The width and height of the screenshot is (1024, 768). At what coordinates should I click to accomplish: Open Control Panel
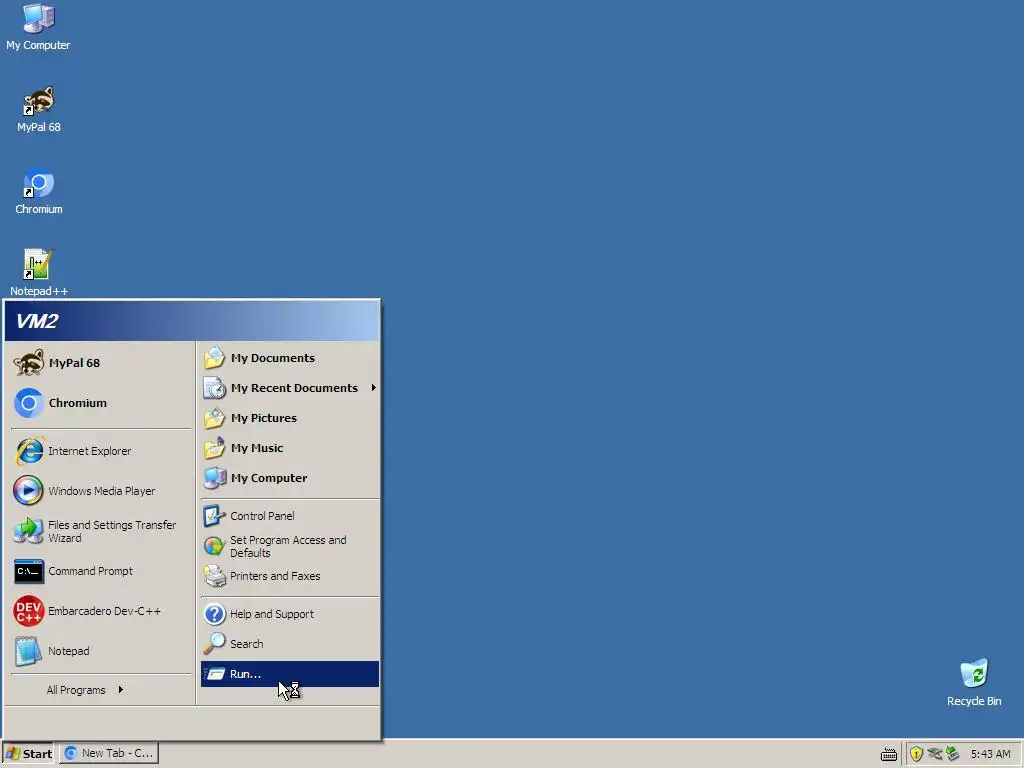coord(290,516)
